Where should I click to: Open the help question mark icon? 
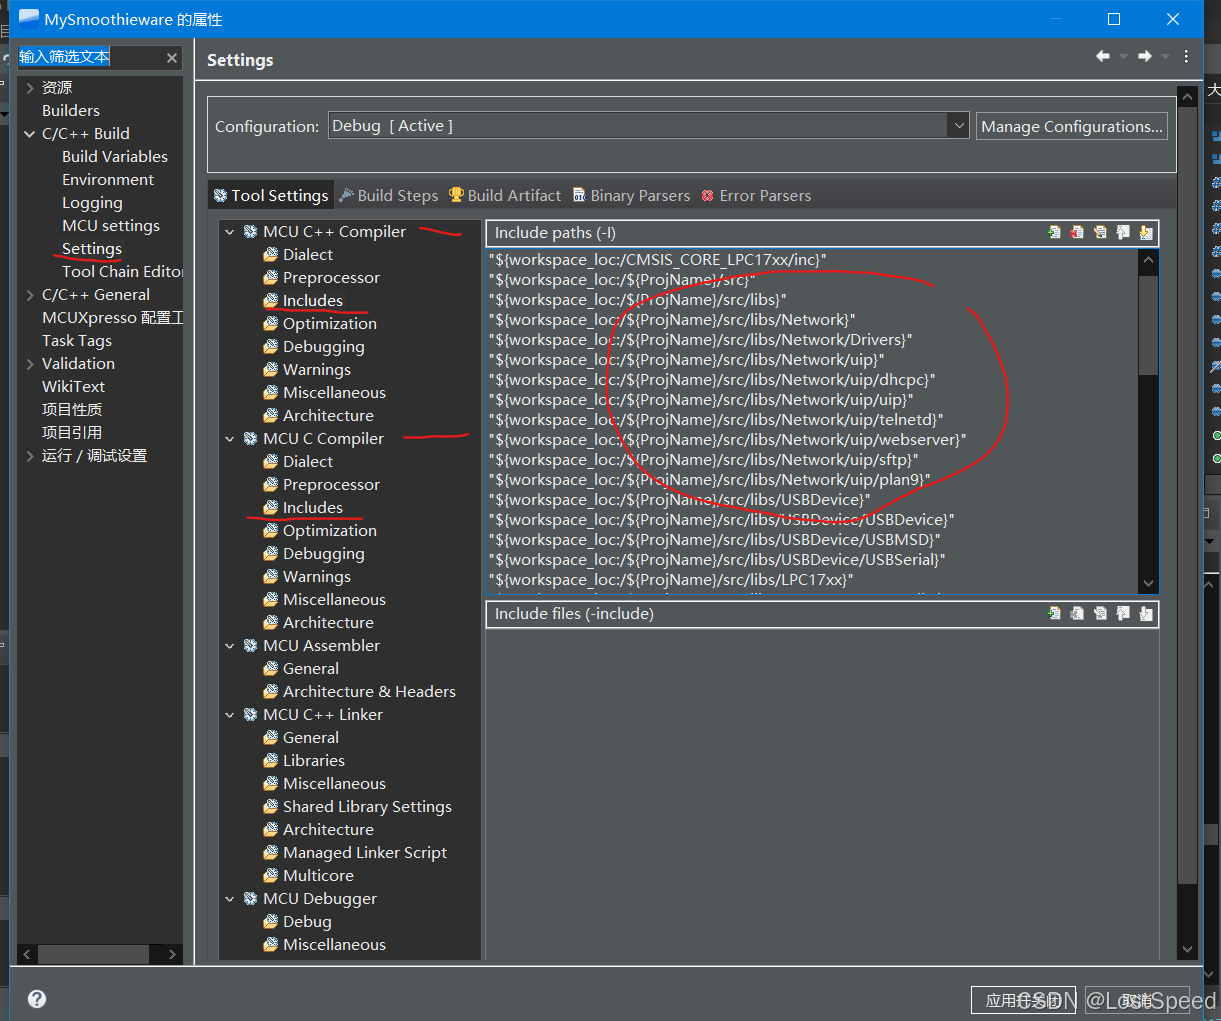pos(37,999)
